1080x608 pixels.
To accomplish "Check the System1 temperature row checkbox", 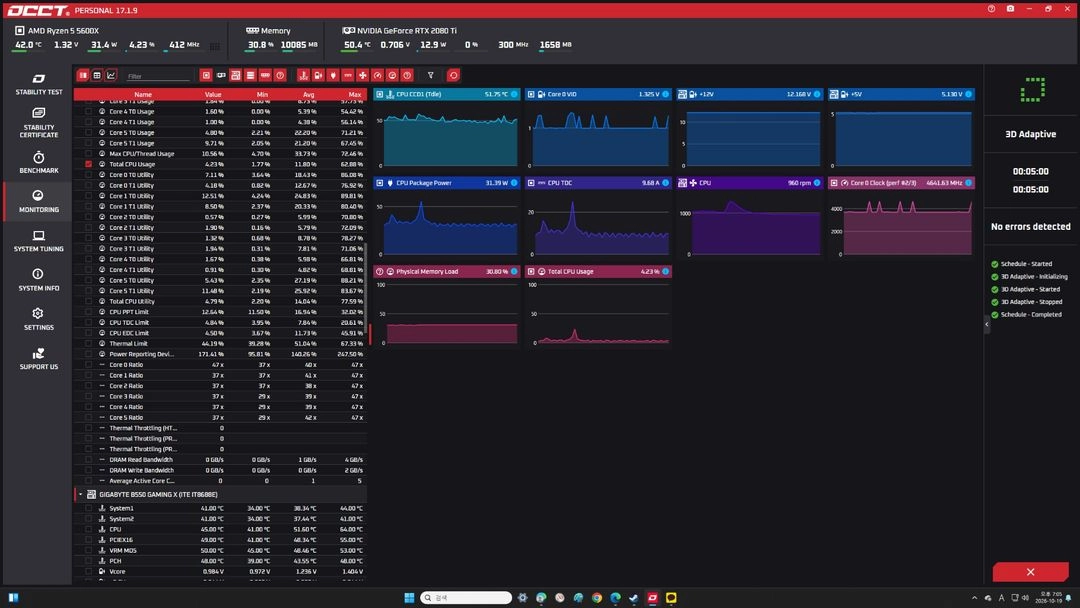I will pyautogui.click(x=88, y=508).
